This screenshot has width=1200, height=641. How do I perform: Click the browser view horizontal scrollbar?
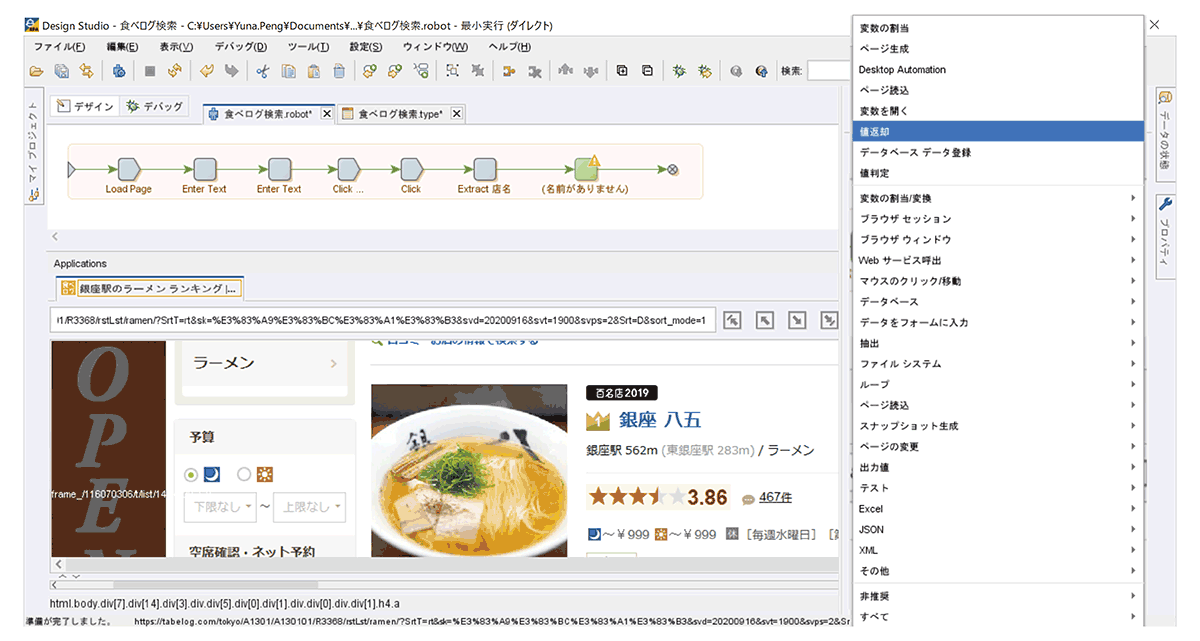pyautogui.click(x=445, y=565)
